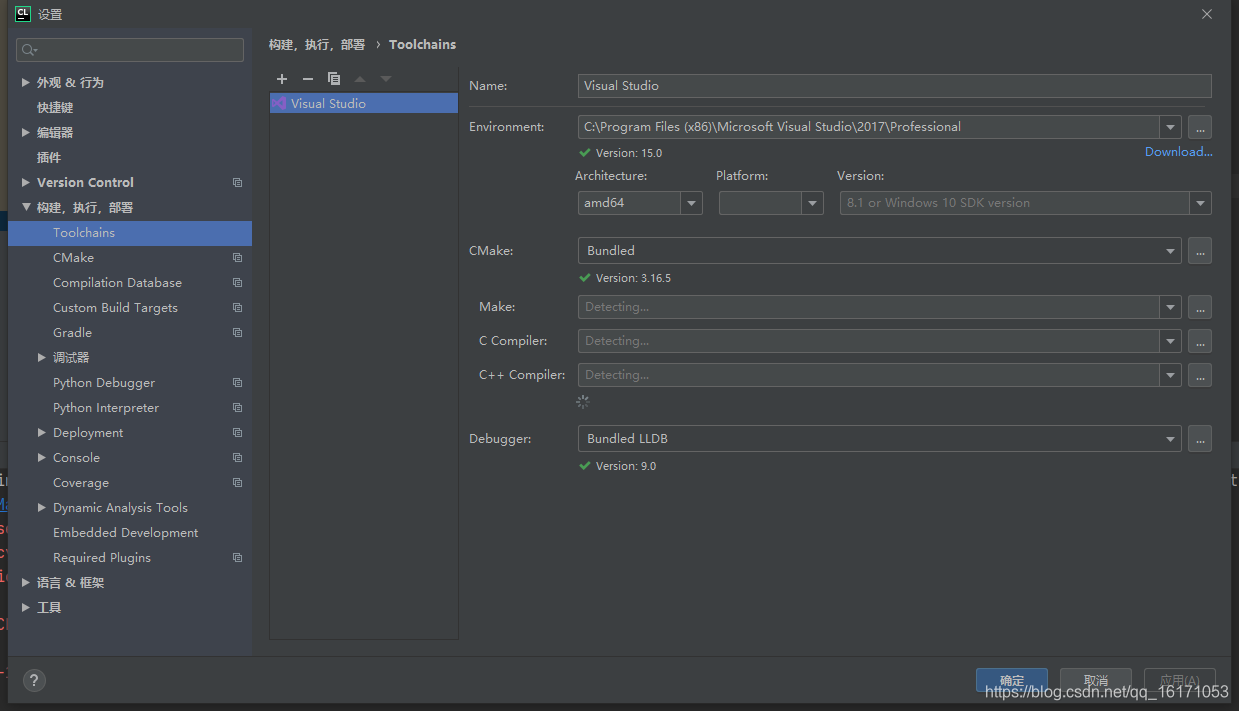Collapse 构建, 执行, 部署 section

[x=26, y=207]
